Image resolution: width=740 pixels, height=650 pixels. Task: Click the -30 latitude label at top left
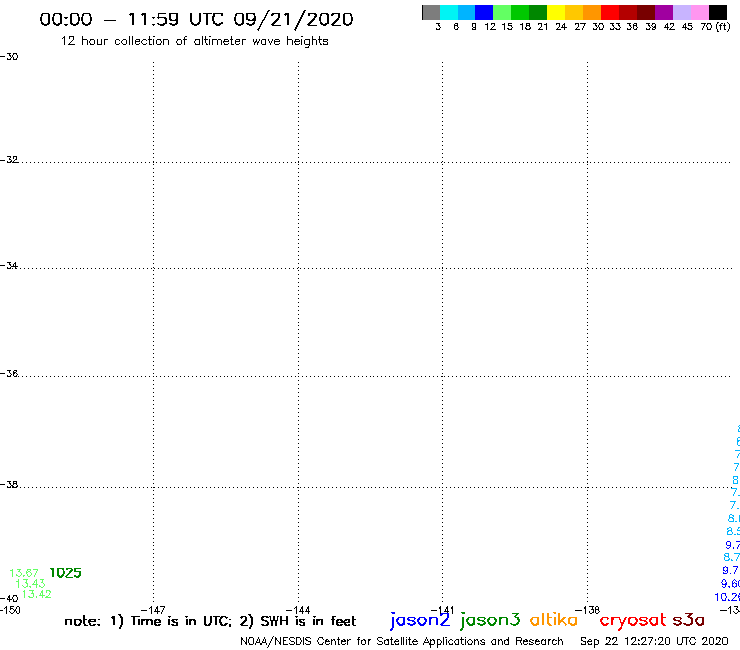9,57
